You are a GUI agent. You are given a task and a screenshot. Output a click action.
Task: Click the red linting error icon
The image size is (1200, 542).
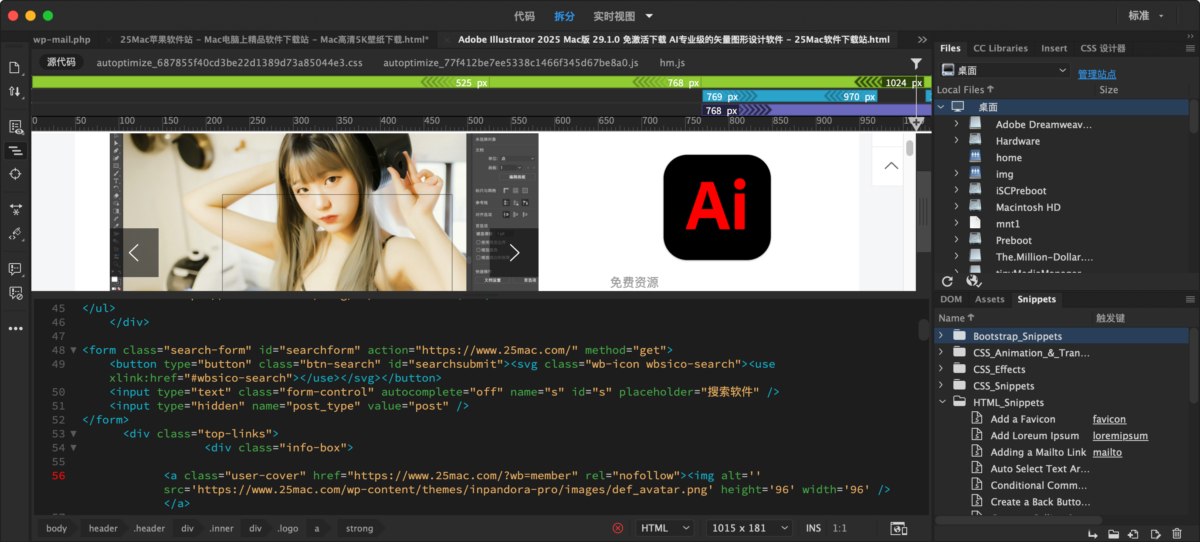pos(618,528)
